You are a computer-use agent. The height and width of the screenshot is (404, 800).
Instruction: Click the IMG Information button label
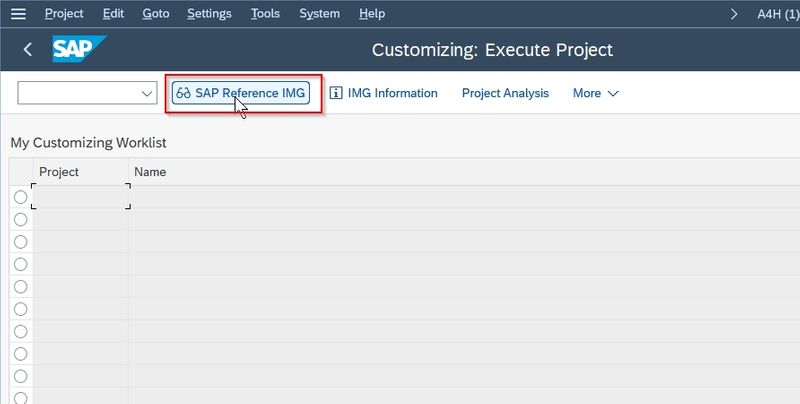(392, 93)
